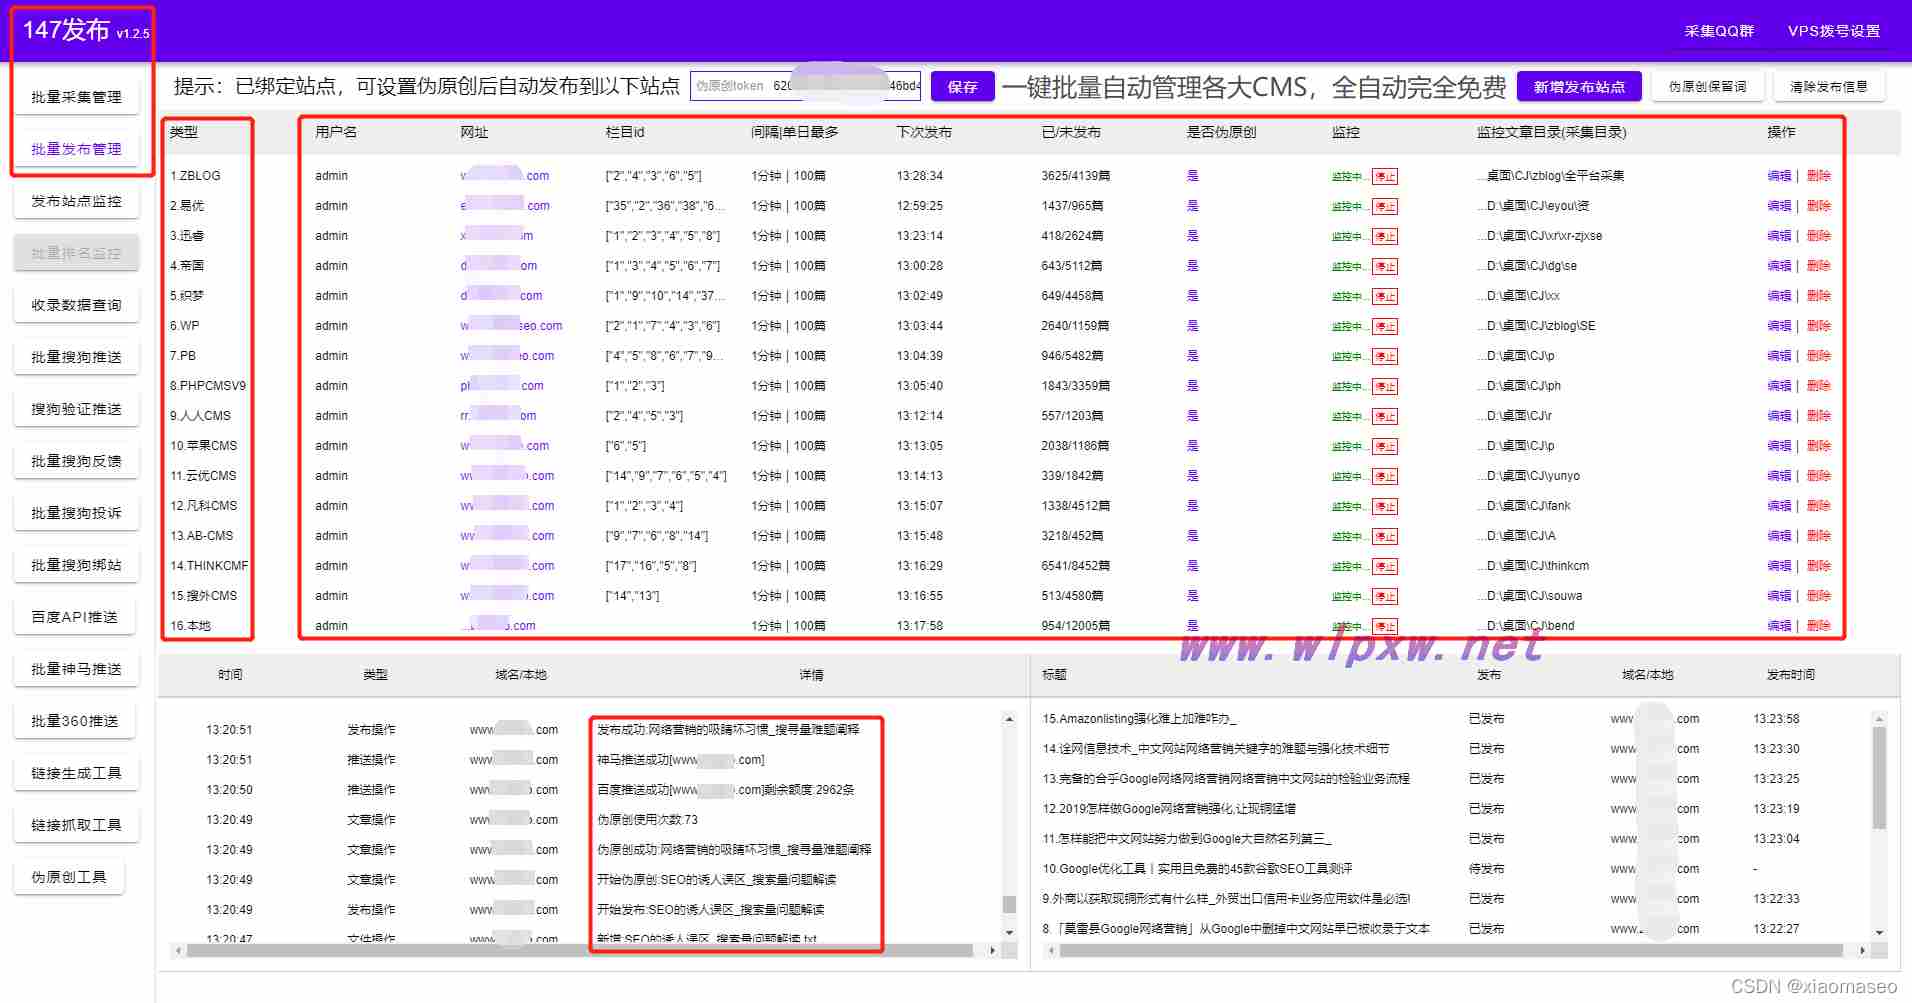
Task: Click 伪原创使用次数:73 log entry
Action: [x=648, y=820]
